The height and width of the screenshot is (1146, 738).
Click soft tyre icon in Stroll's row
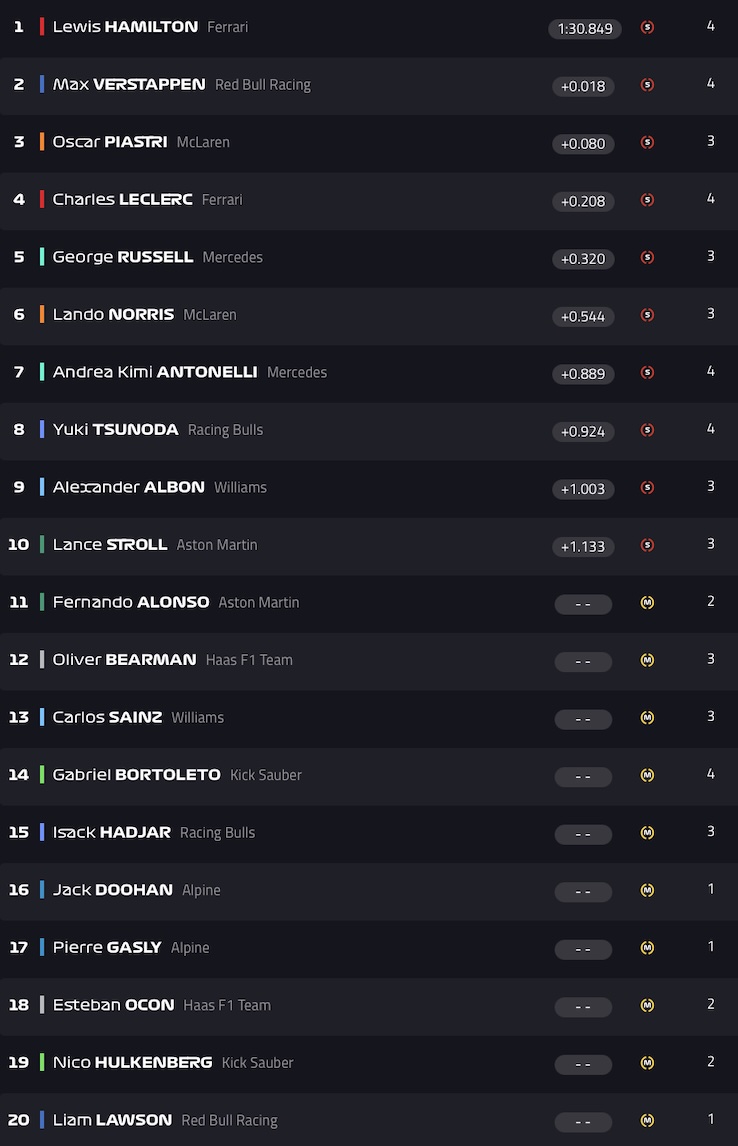click(647, 546)
